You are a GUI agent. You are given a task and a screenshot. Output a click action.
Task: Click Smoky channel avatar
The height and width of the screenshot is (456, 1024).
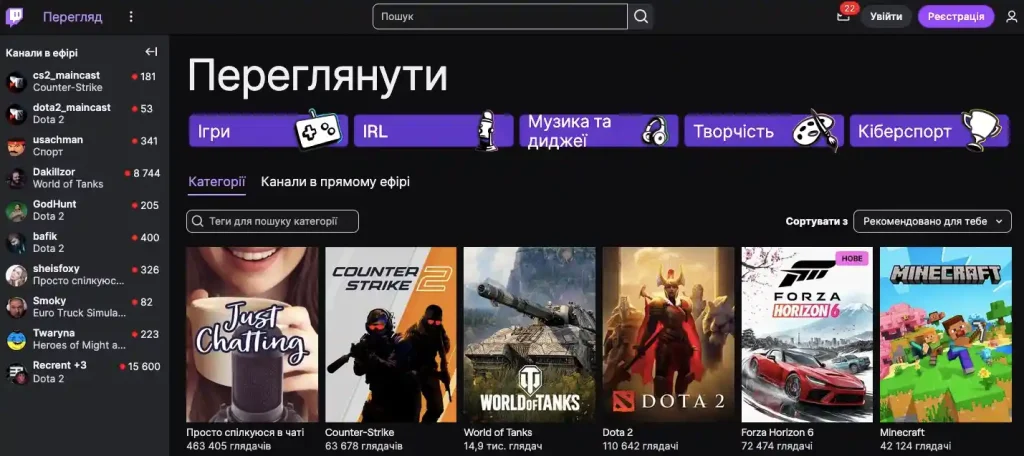[16, 307]
